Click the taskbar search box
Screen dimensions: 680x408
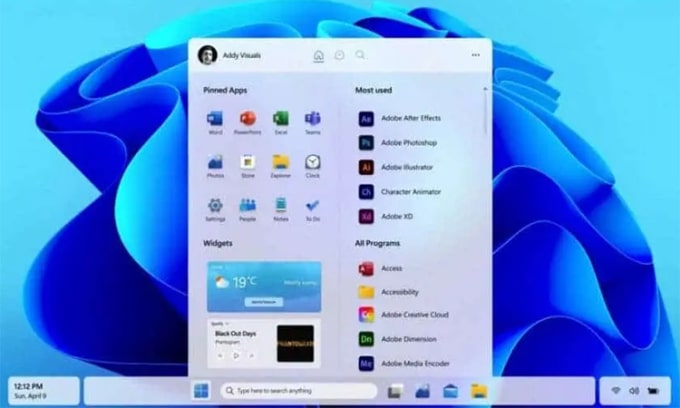[299, 391]
